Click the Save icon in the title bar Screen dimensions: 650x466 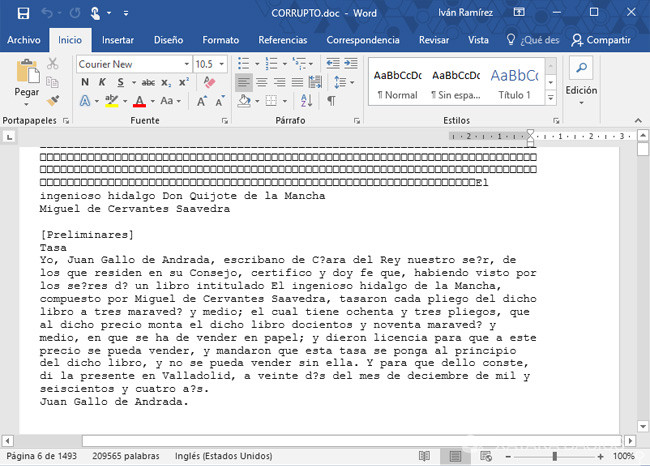click(23, 13)
